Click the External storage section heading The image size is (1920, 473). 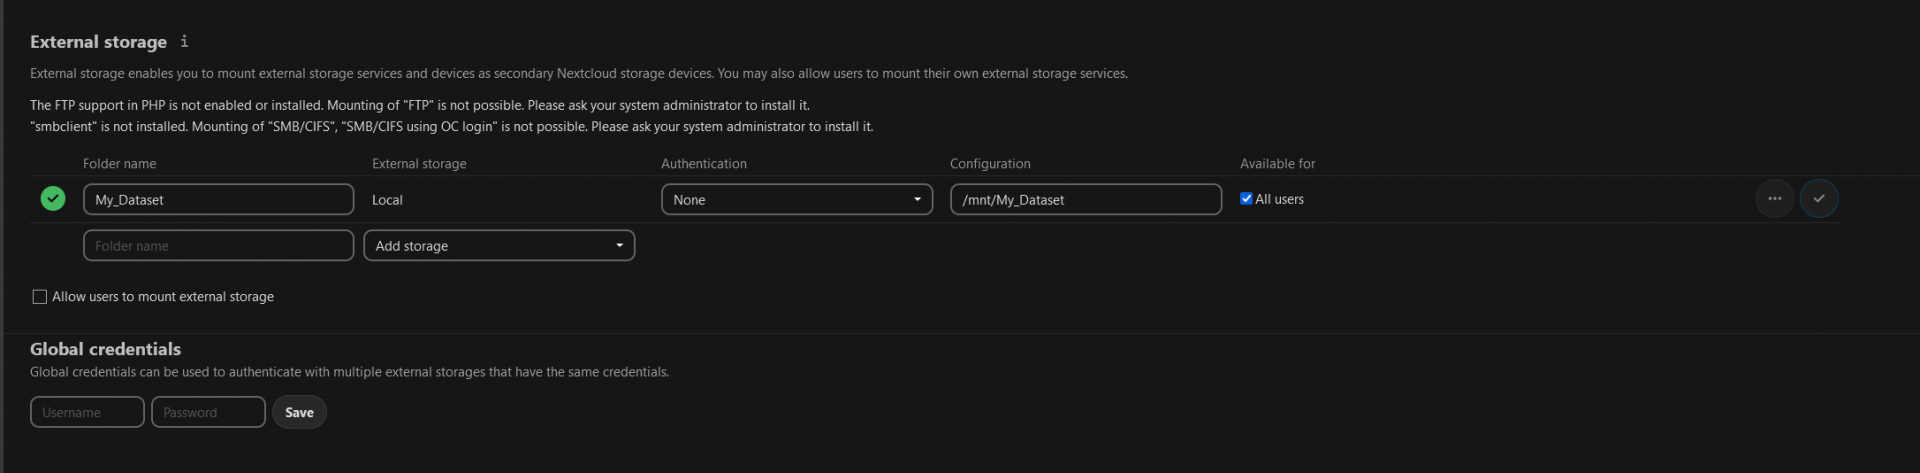[x=98, y=42]
